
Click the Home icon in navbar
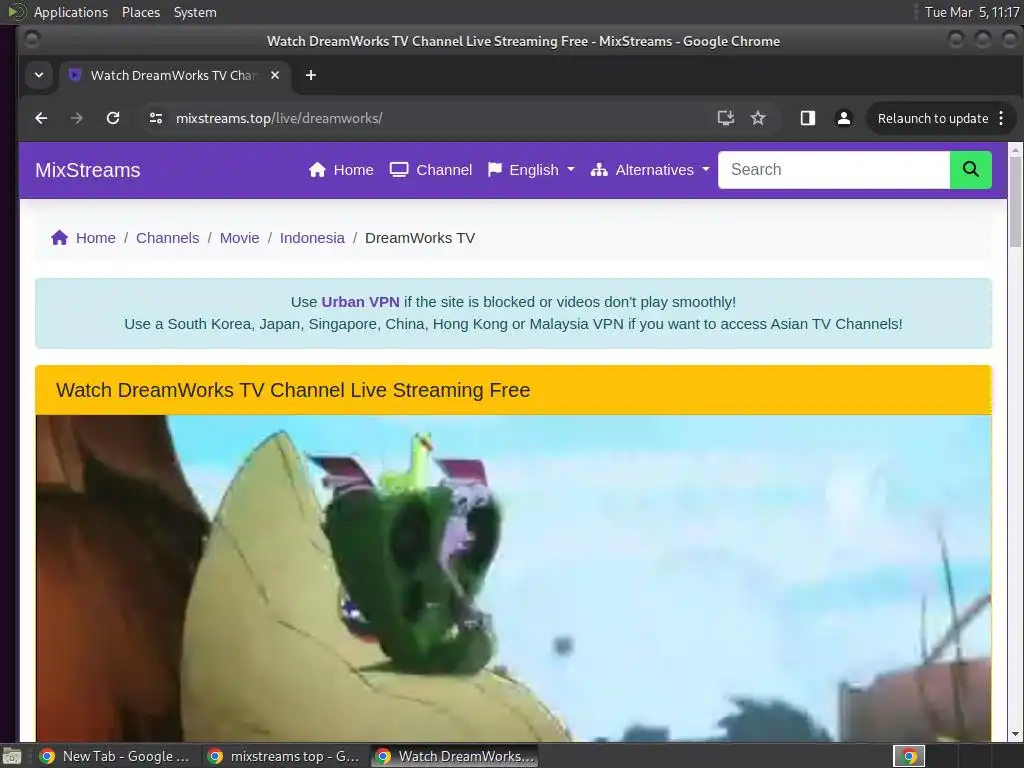(317, 170)
